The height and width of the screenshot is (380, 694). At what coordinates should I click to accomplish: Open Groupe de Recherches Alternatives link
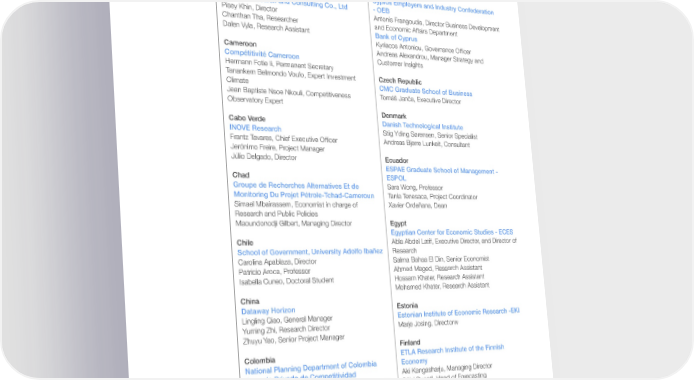coord(296,185)
